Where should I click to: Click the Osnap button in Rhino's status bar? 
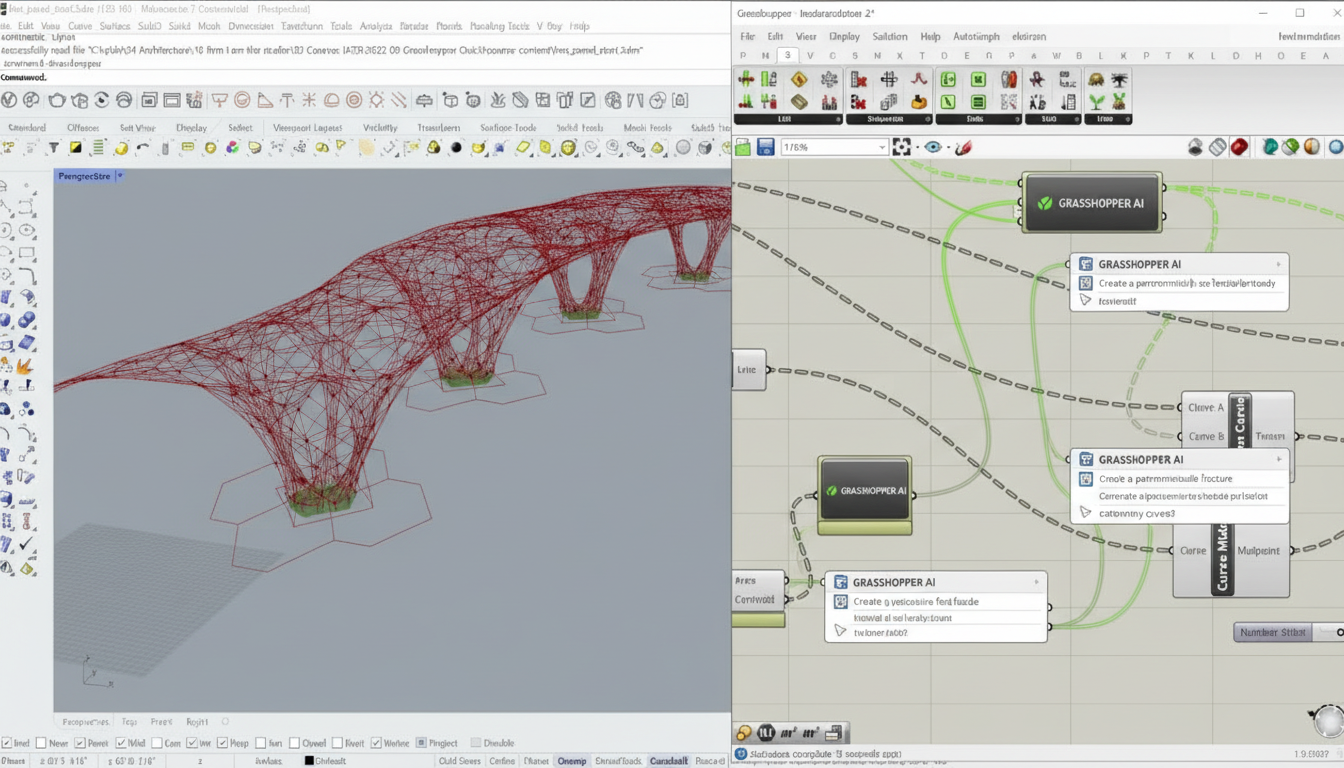[571, 760]
